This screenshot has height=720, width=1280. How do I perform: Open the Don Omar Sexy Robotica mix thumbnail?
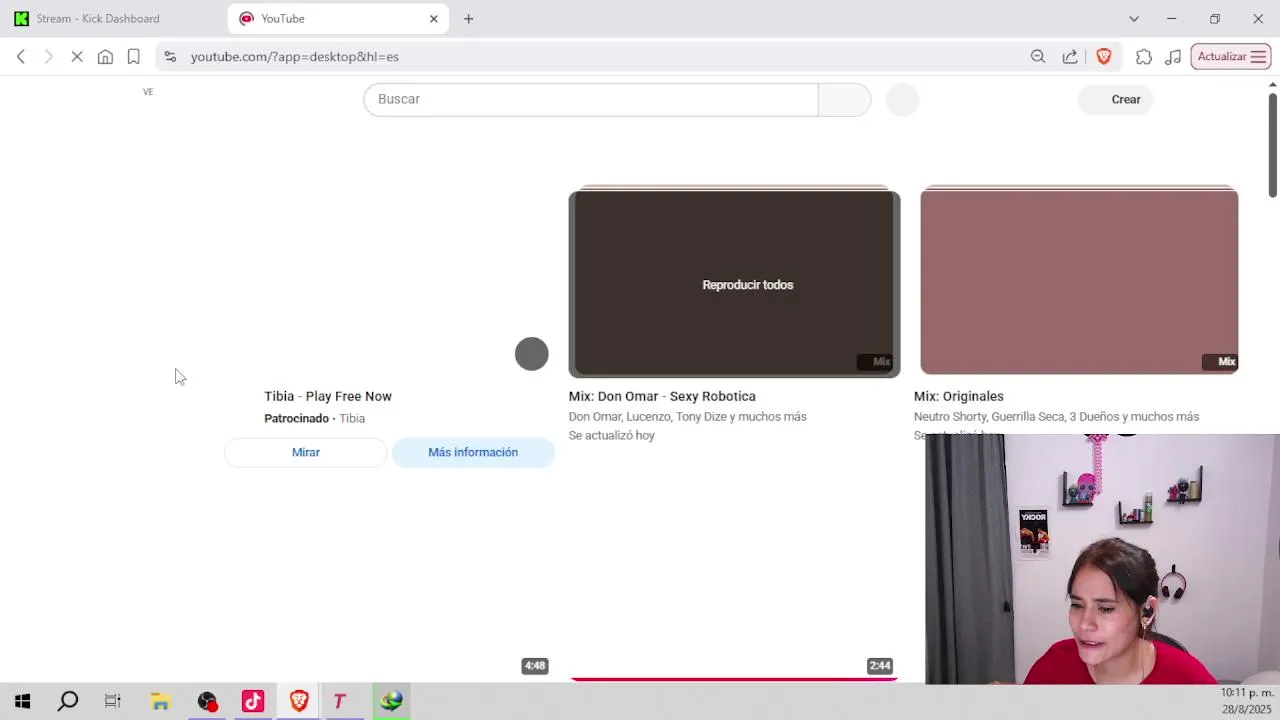(734, 282)
